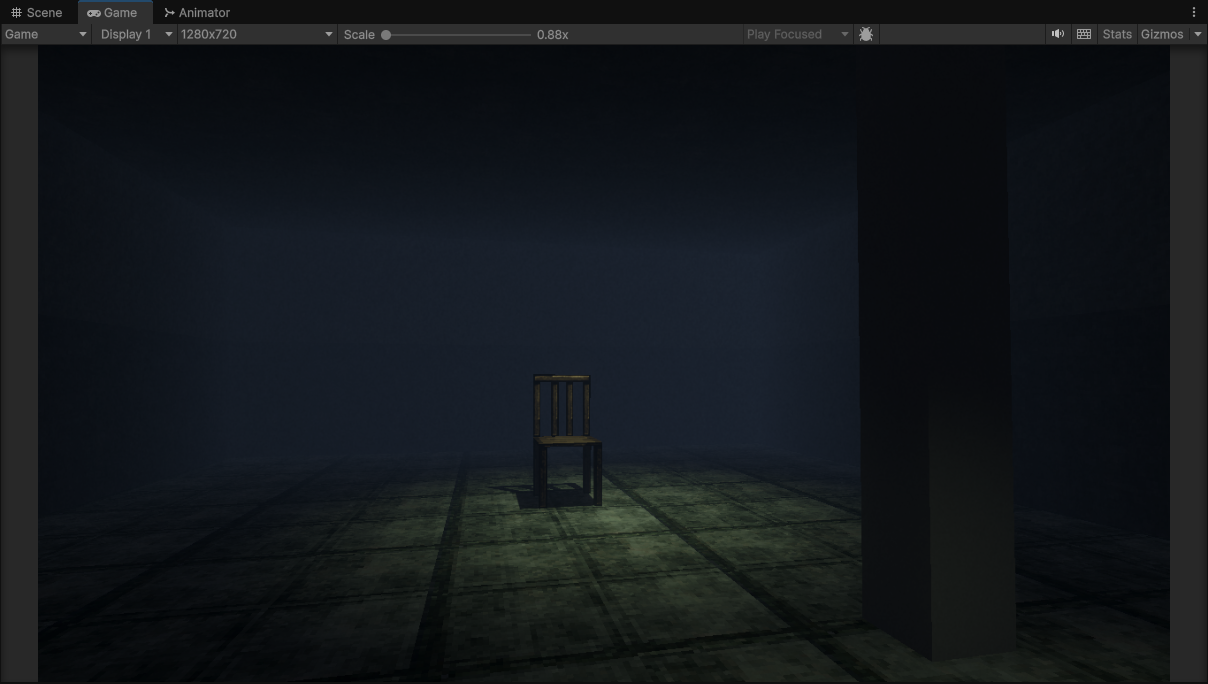Open the Play Focused dropdown
The height and width of the screenshot is (684, 1208).
click(797, 34)
